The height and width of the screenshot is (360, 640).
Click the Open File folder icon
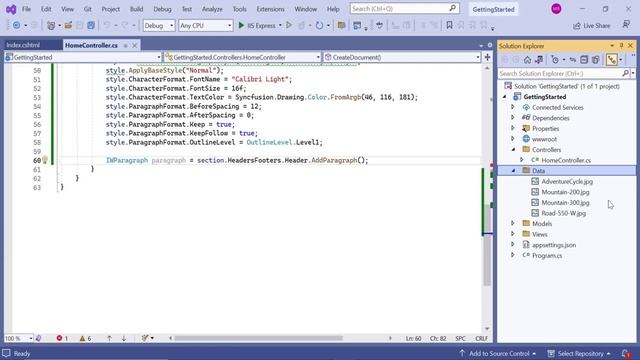point(68,25)
